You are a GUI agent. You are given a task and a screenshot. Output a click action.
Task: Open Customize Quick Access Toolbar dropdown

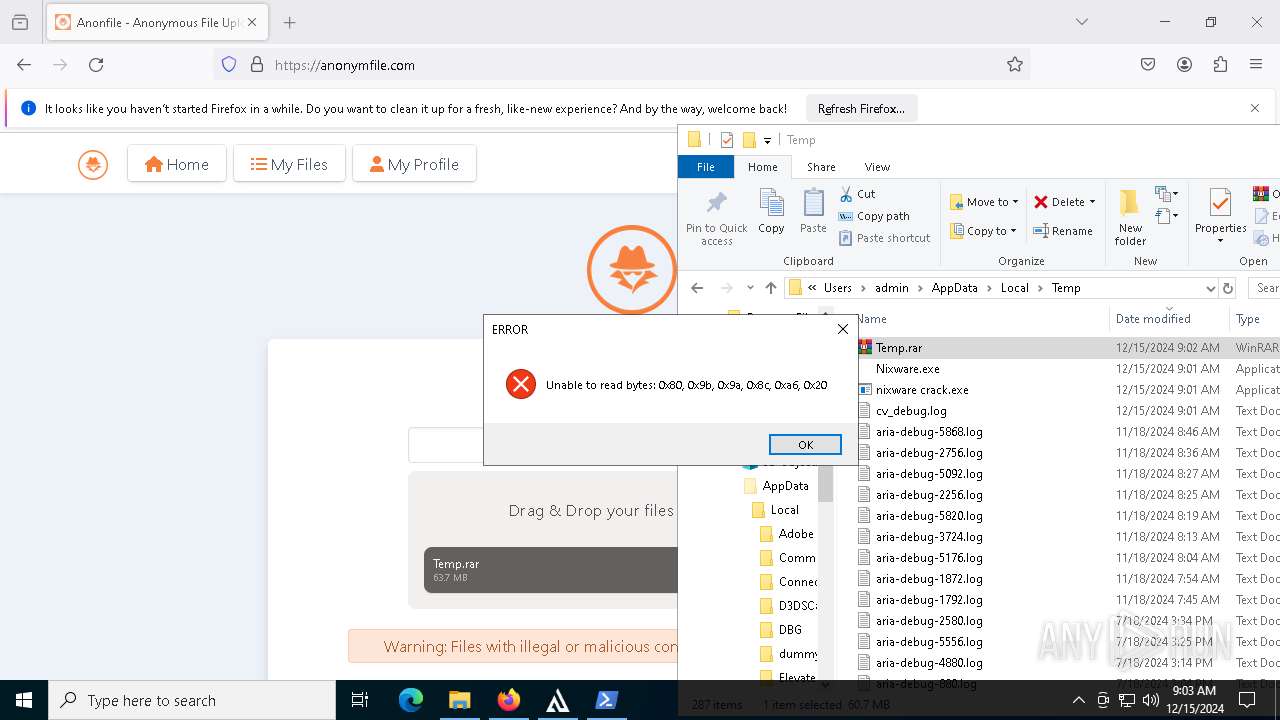pos(767,140)
